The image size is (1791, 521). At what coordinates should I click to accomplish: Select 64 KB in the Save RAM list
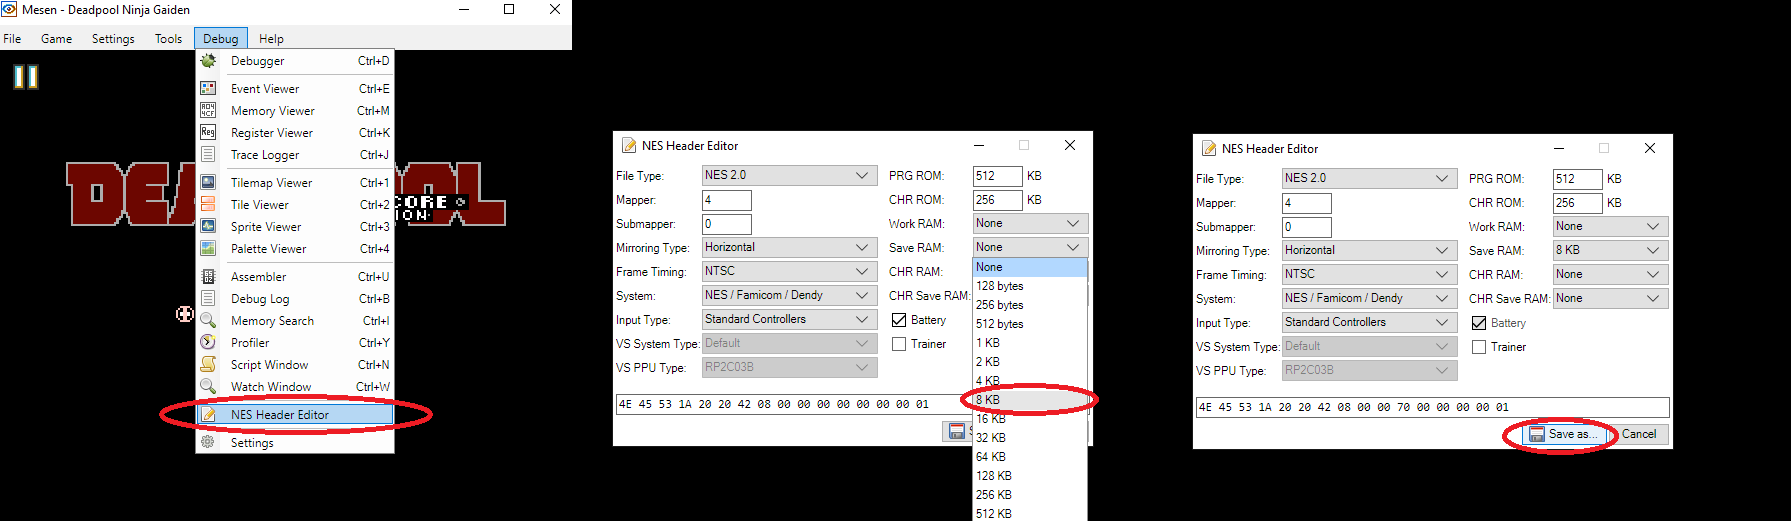(1030, 457)
